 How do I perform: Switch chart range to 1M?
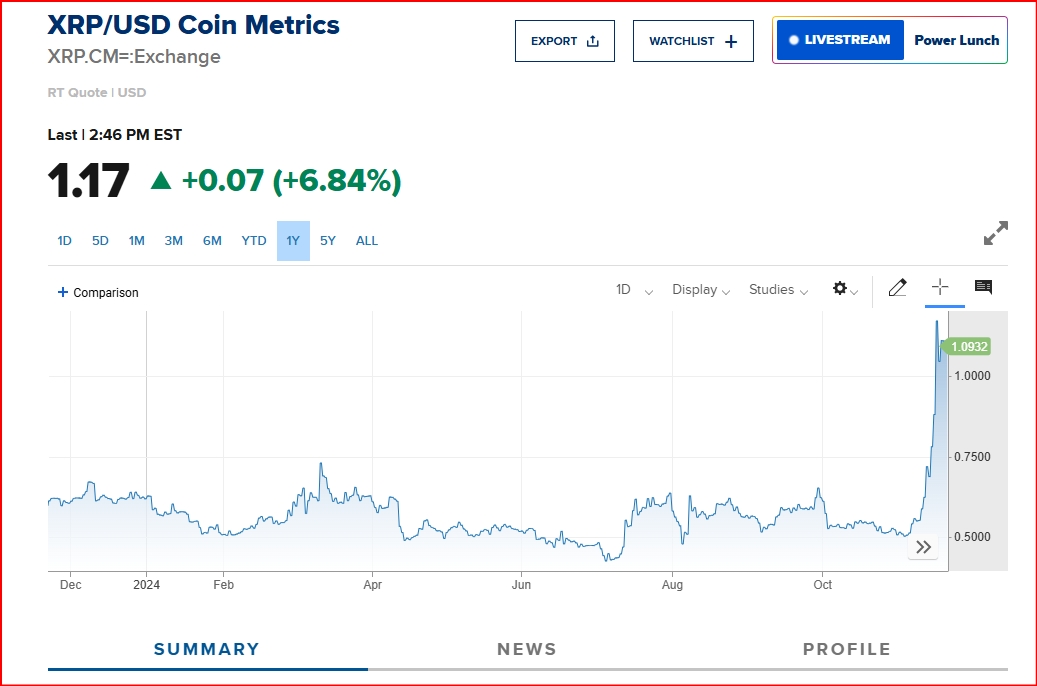[x=137, y=241]
